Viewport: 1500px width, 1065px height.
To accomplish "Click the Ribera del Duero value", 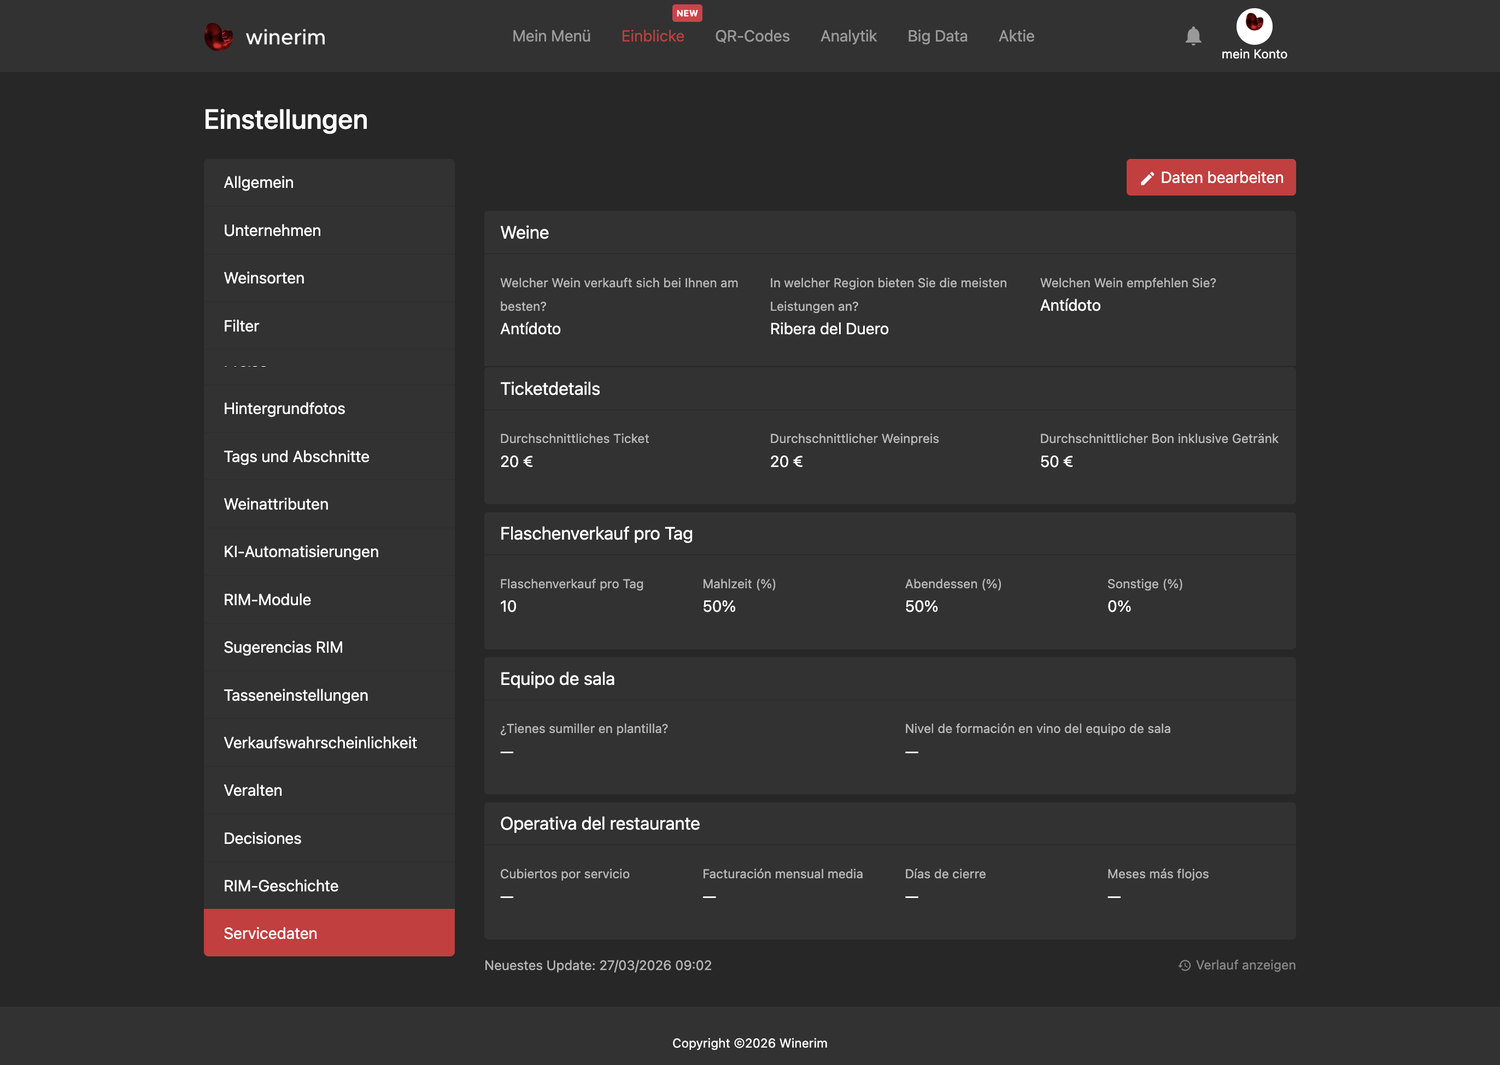I will tap(829, 329).
